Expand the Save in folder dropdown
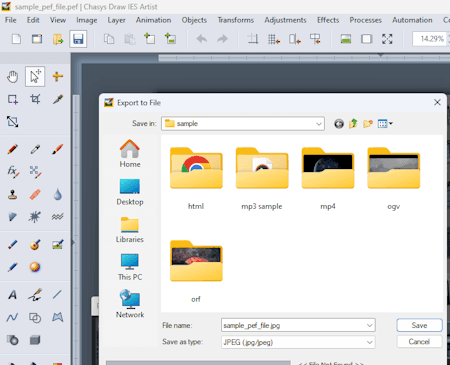This screenshot has height=365, width=450. click(319, 124)
